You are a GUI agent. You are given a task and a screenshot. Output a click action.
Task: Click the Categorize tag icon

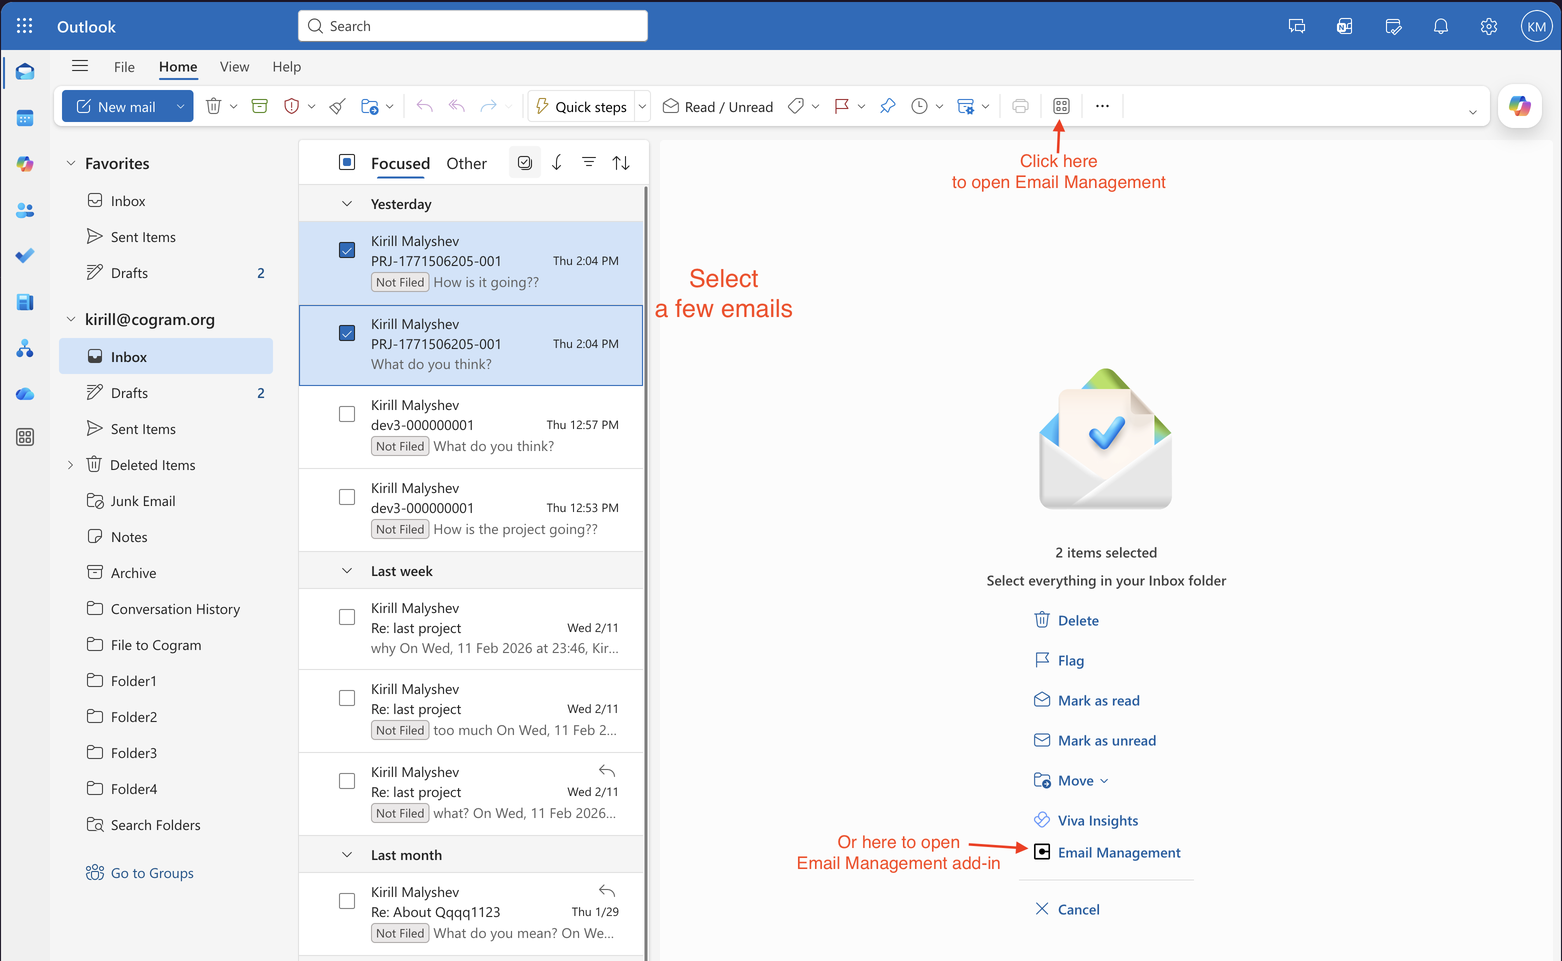click(796, 106)
